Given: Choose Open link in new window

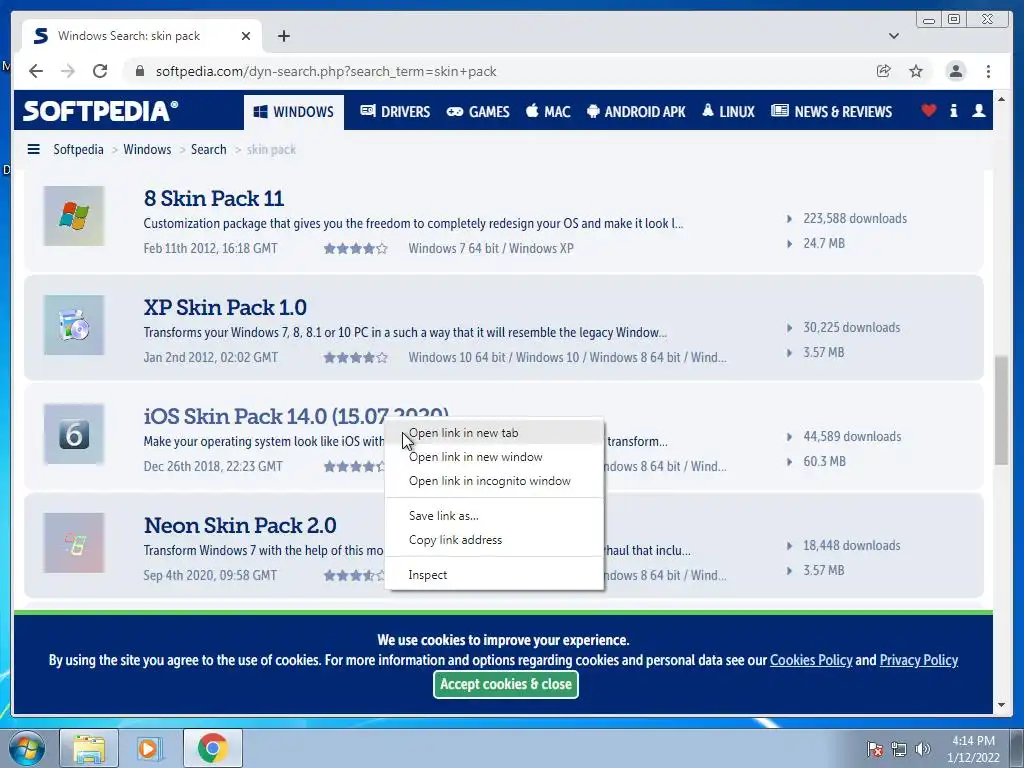Looking at the screenshot, I should coord(494,457).
